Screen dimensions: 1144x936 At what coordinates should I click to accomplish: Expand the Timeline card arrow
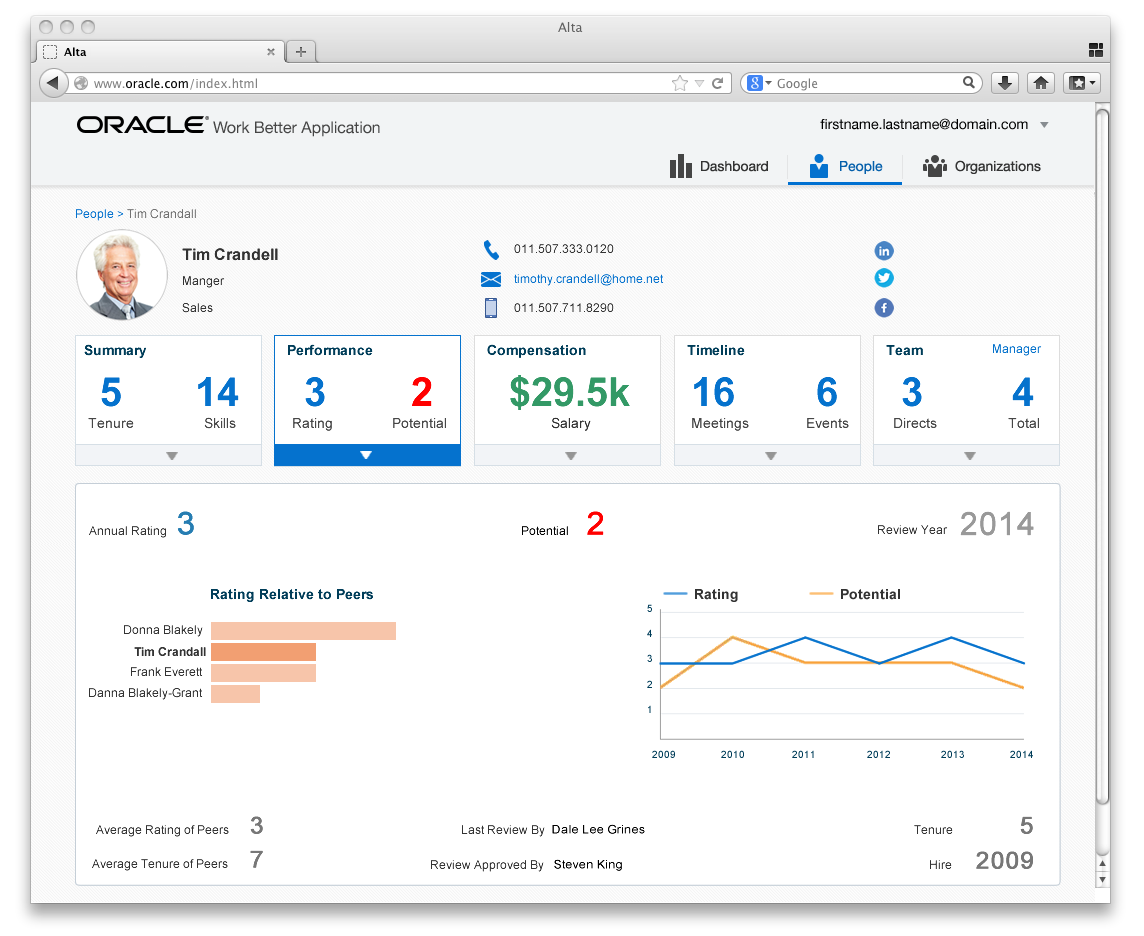coord(768,455)
